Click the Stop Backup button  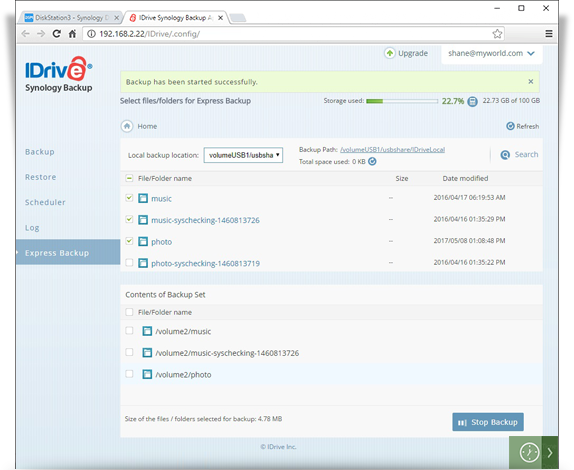click(488, 422)
